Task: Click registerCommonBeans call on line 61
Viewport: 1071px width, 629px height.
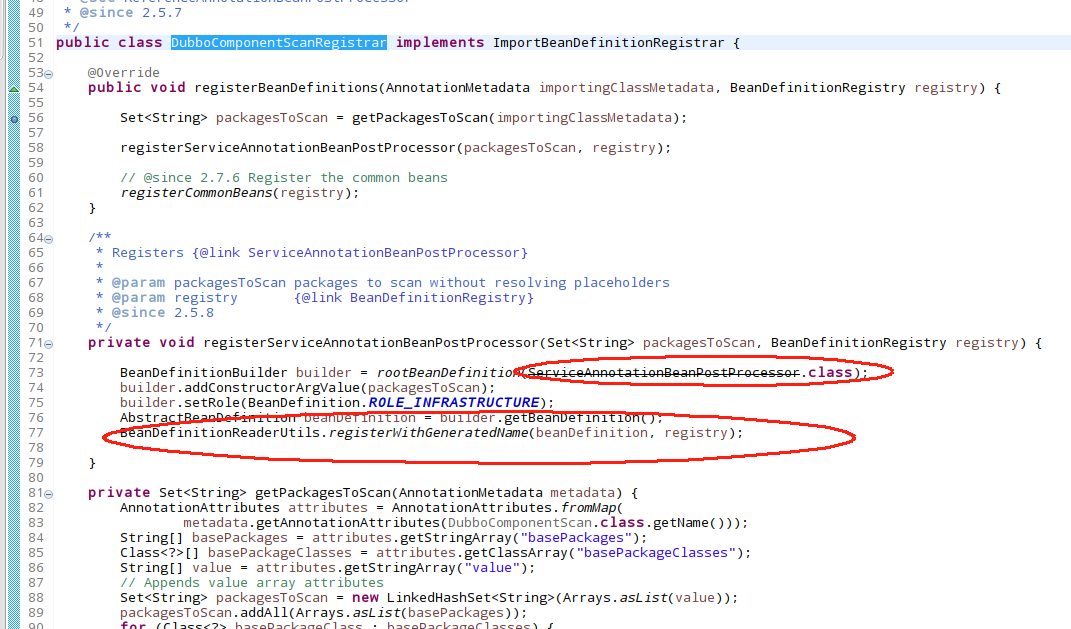Action: [197, 193]
